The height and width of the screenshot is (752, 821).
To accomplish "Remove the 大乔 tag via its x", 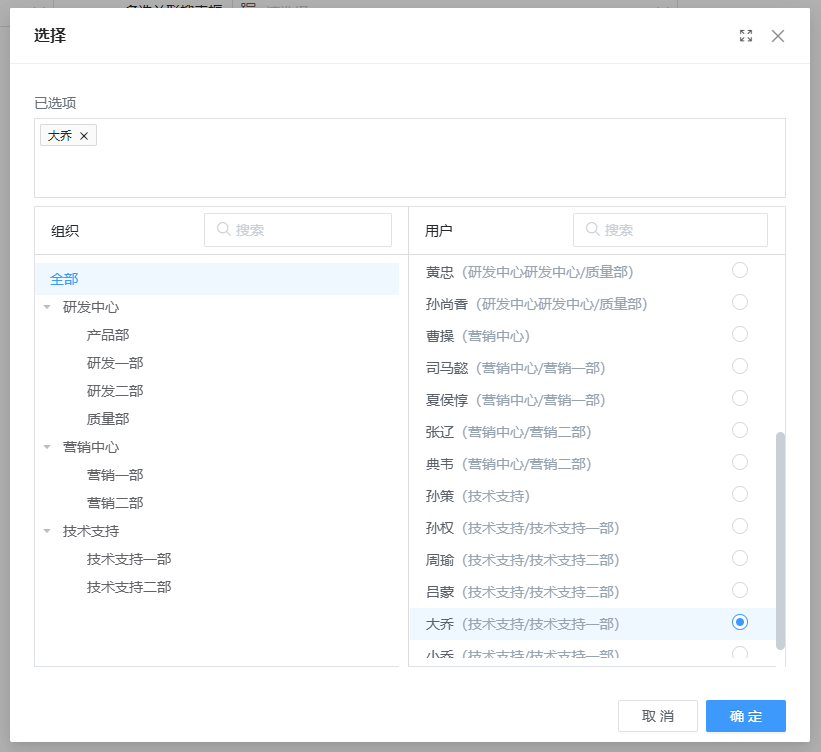I will (x=84, y=136).
